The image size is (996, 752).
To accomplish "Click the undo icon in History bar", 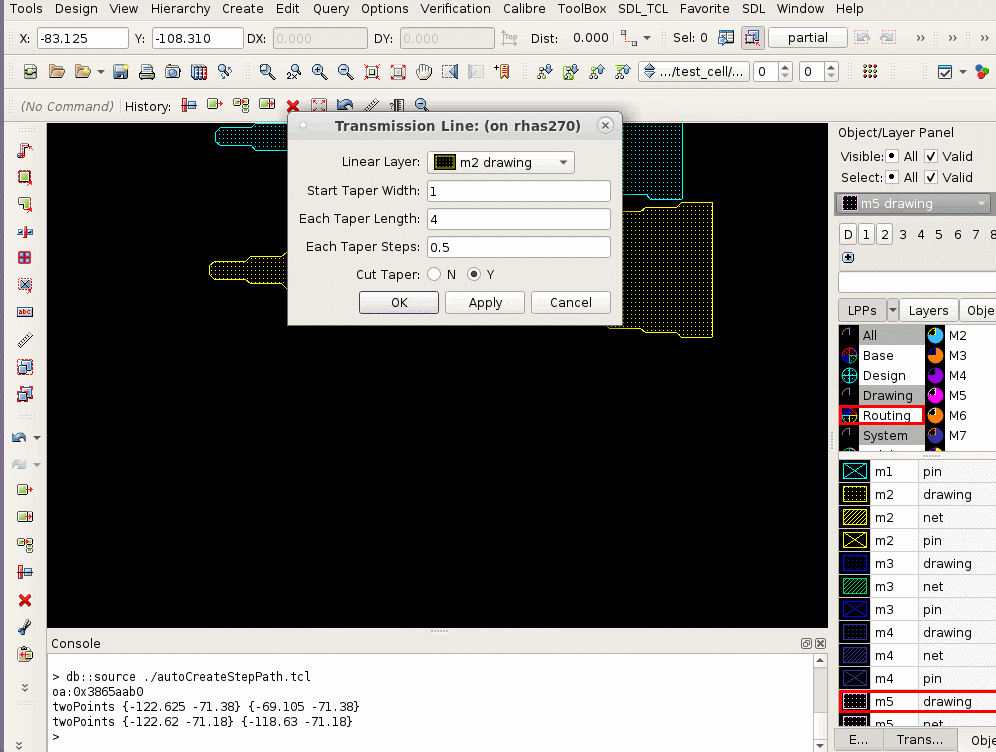I will [345, 105].
